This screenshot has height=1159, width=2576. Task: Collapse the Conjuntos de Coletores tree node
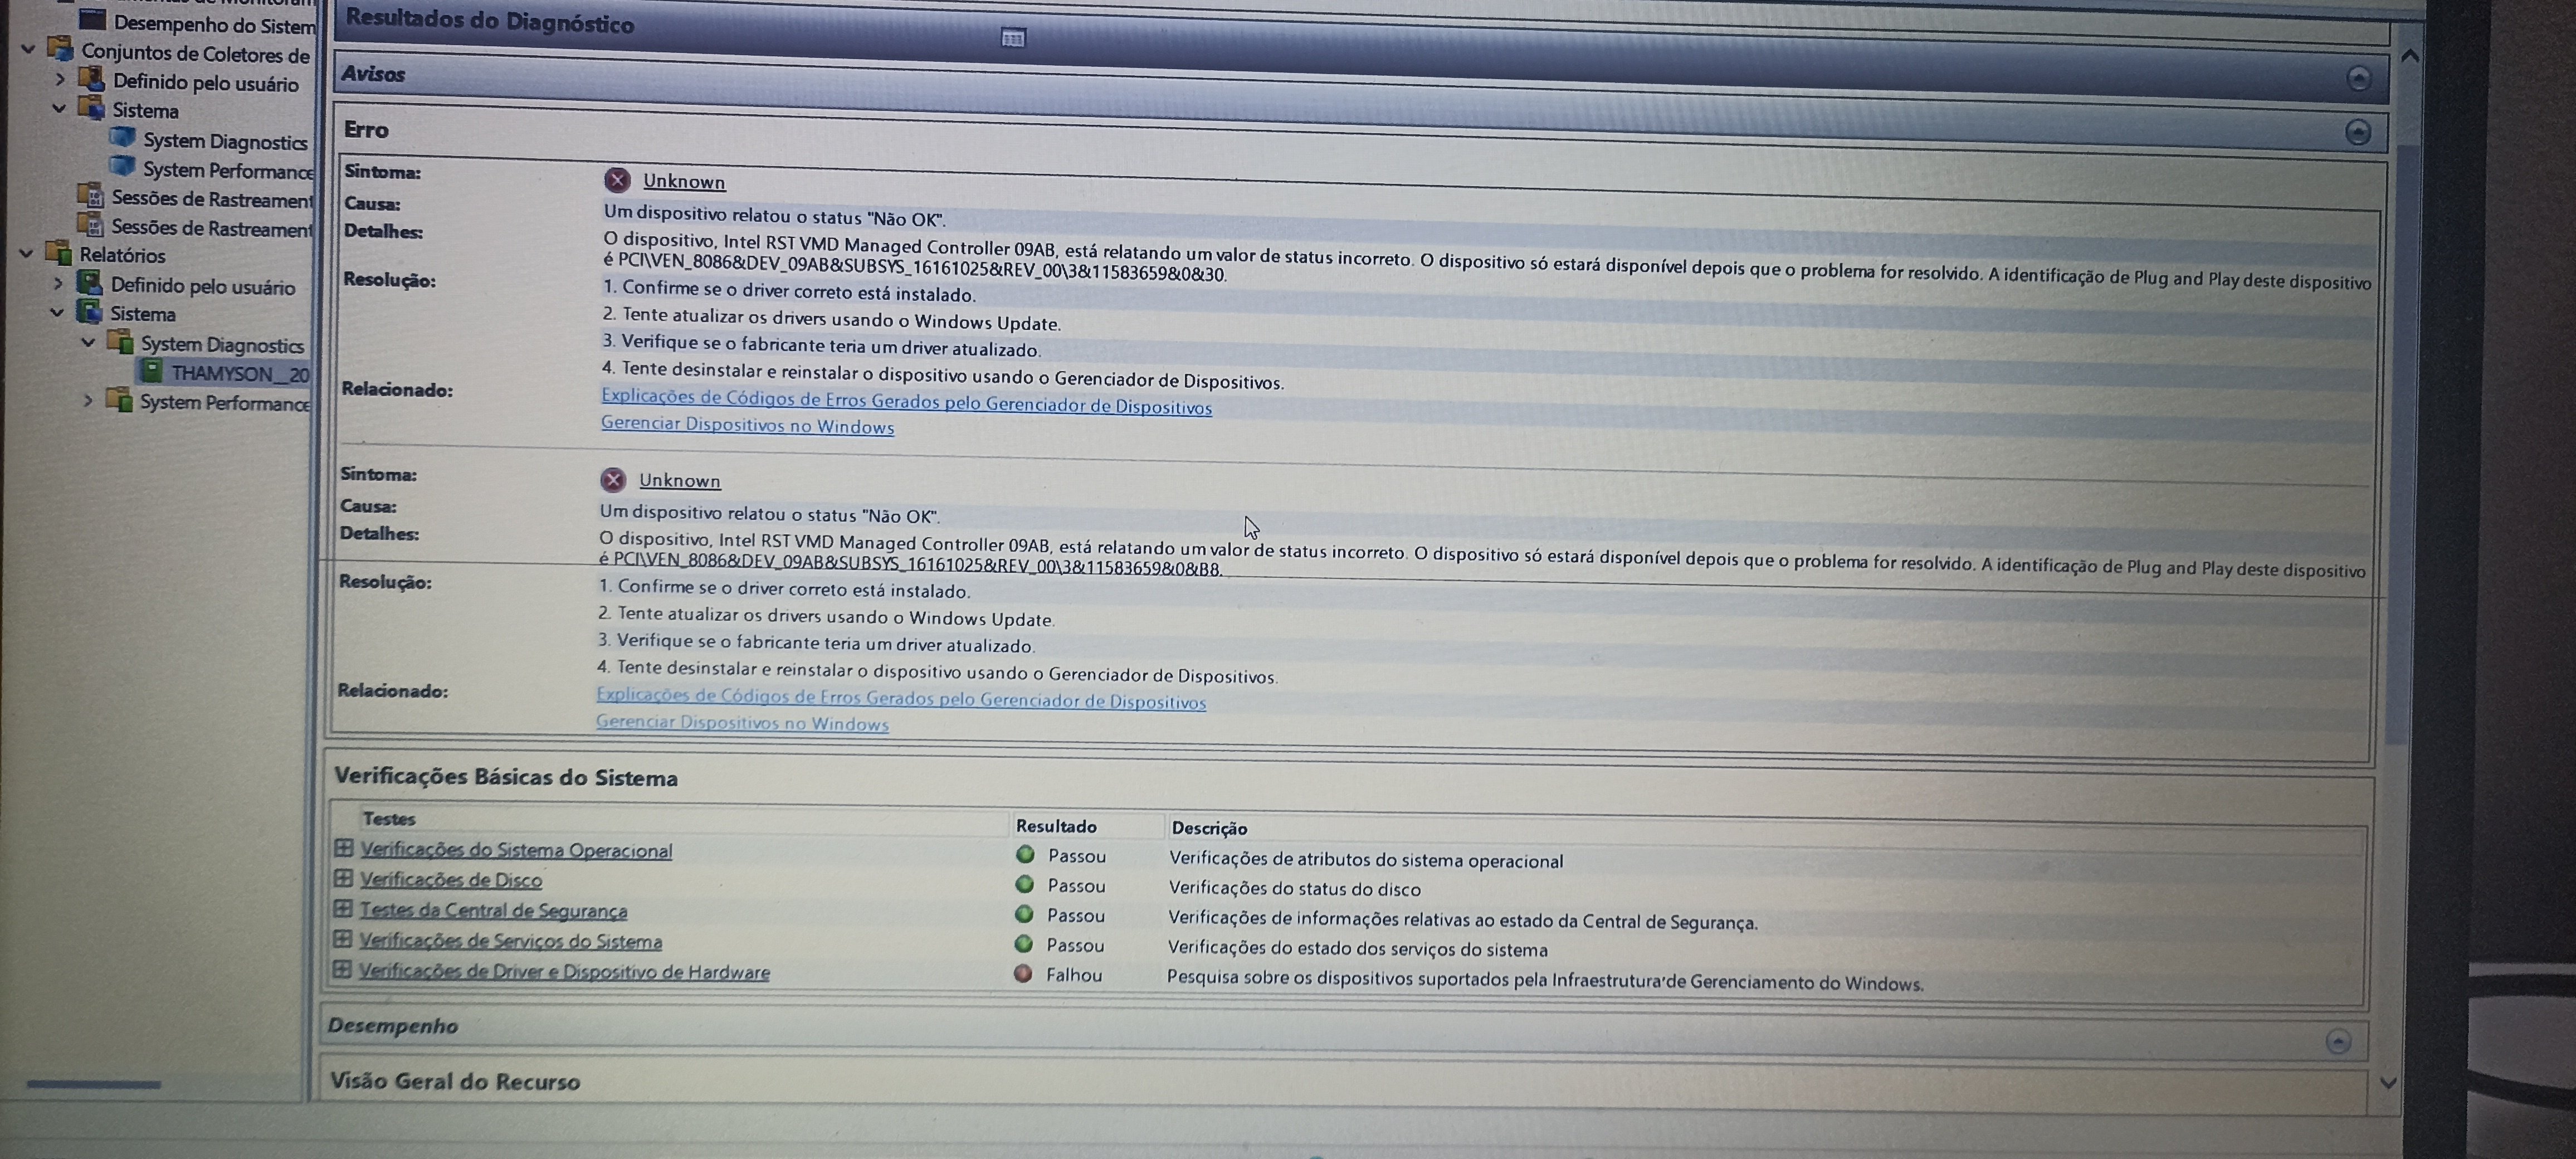point(28,49)
